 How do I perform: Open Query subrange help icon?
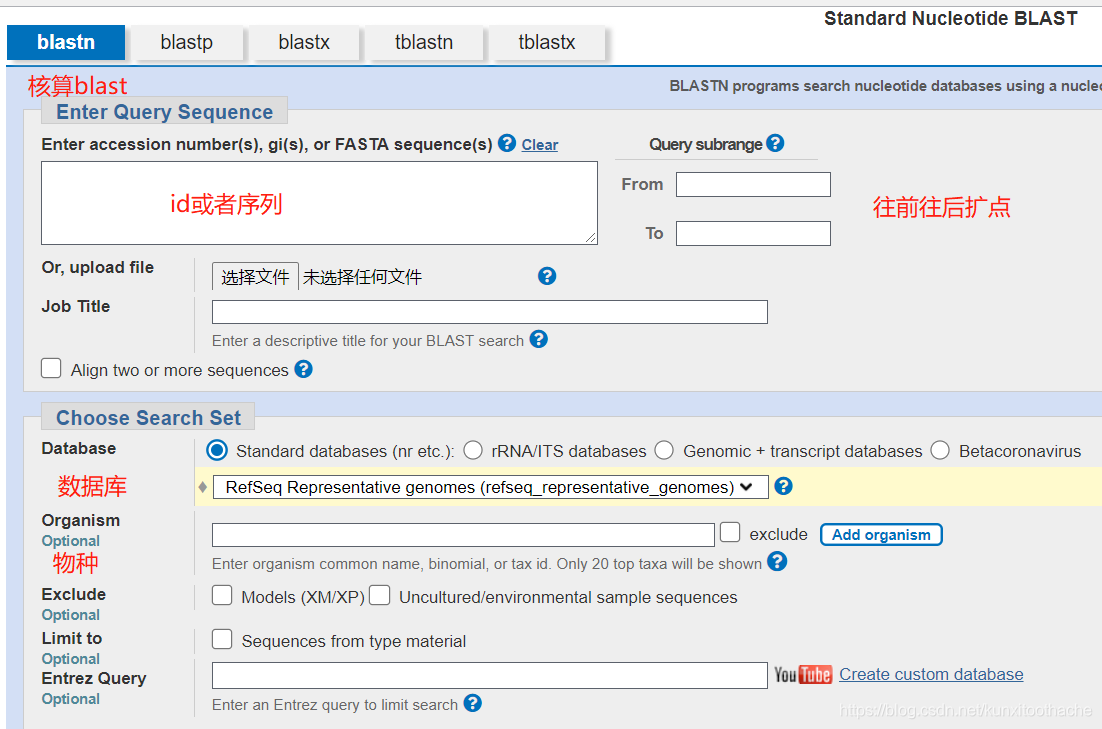(x=774, y=143)
